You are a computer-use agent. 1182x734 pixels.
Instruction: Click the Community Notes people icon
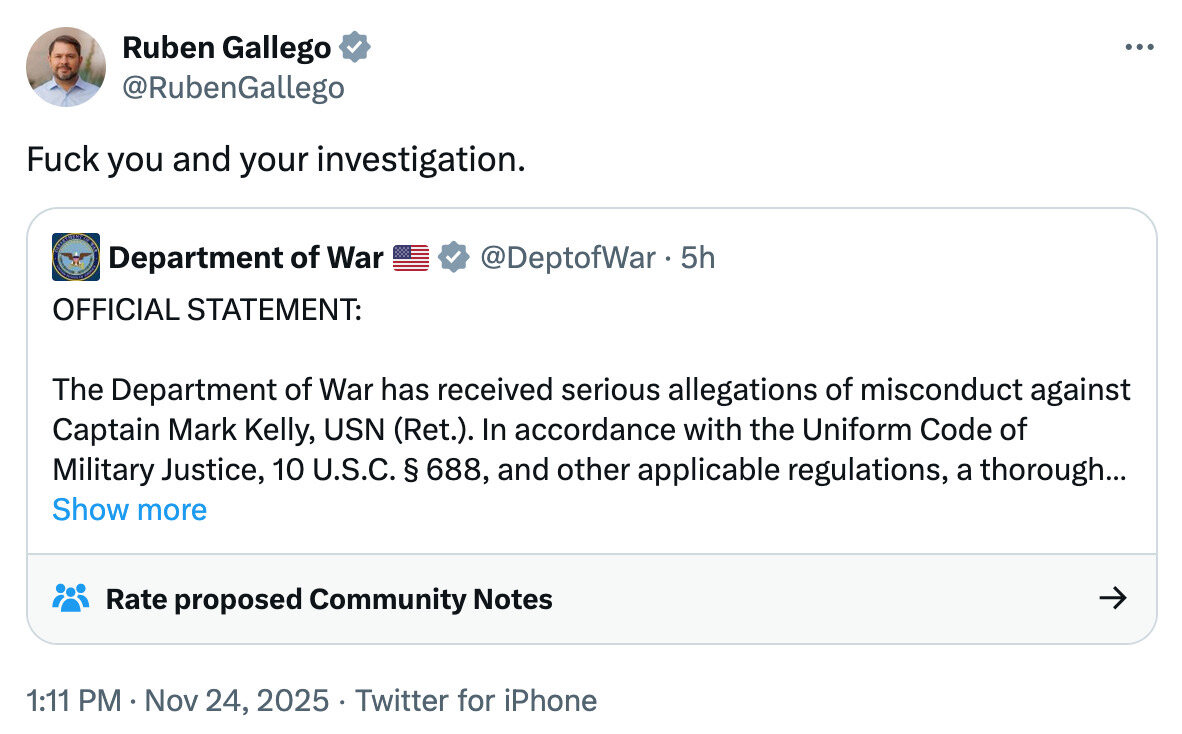coord(70,598)
